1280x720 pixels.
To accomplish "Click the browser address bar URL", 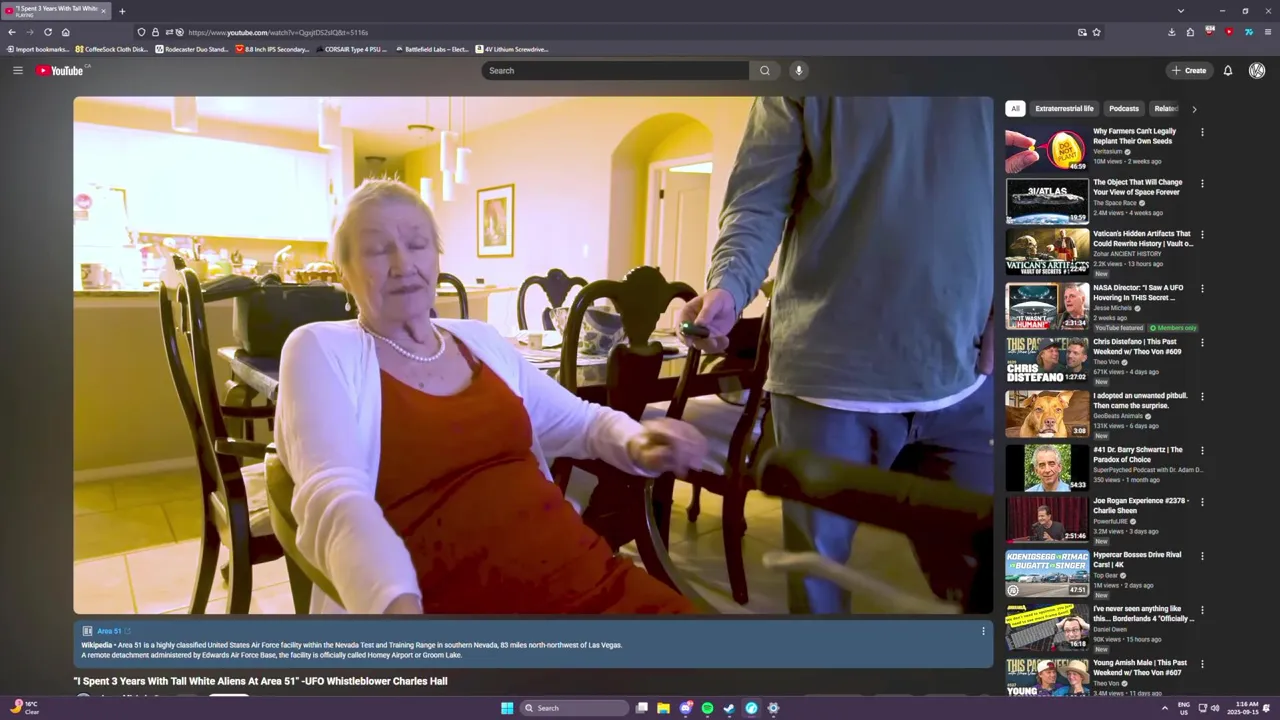I will 278,32.
